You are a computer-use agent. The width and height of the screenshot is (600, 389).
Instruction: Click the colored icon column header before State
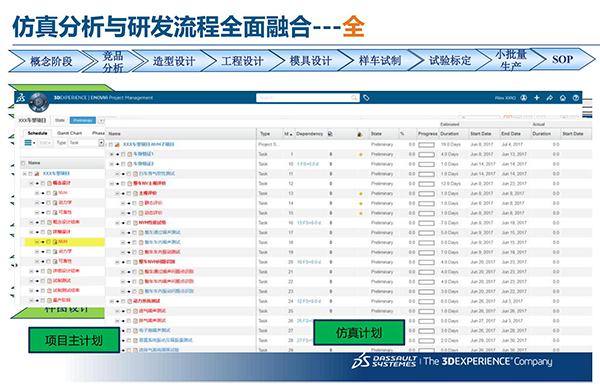point(360,134)
